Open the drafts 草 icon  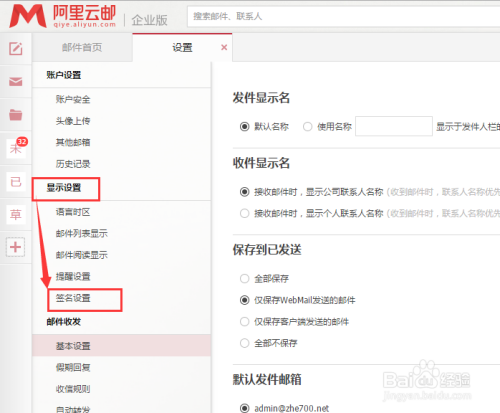[16, 214]
